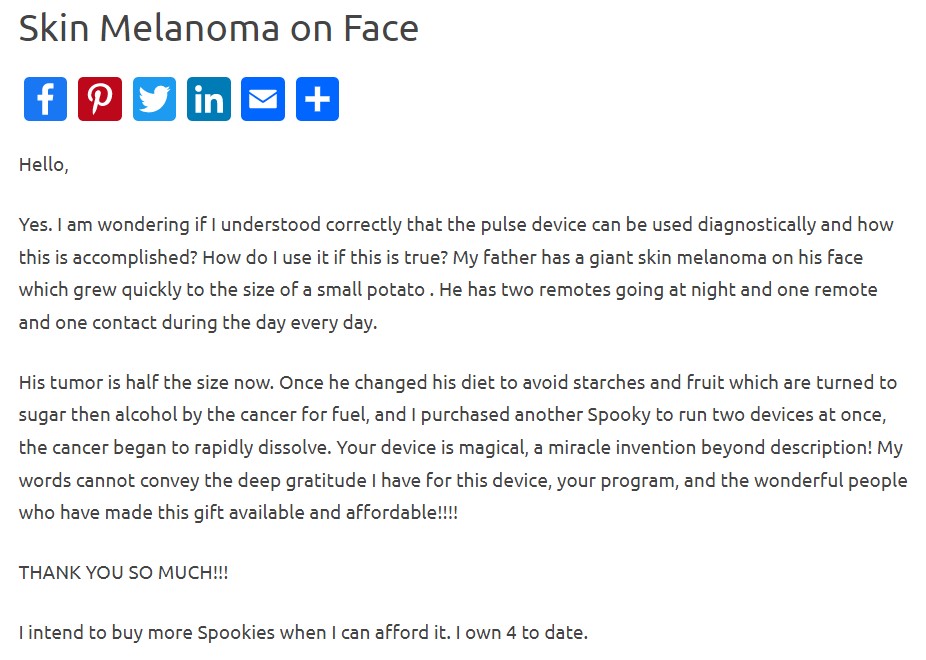Click the "Hello," greeting line
926x660 pixels.
tap(44, 165)
